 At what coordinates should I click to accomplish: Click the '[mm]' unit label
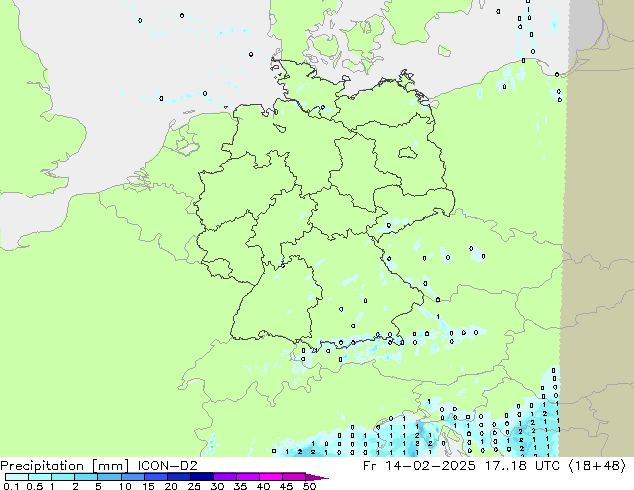coord(110,466)
